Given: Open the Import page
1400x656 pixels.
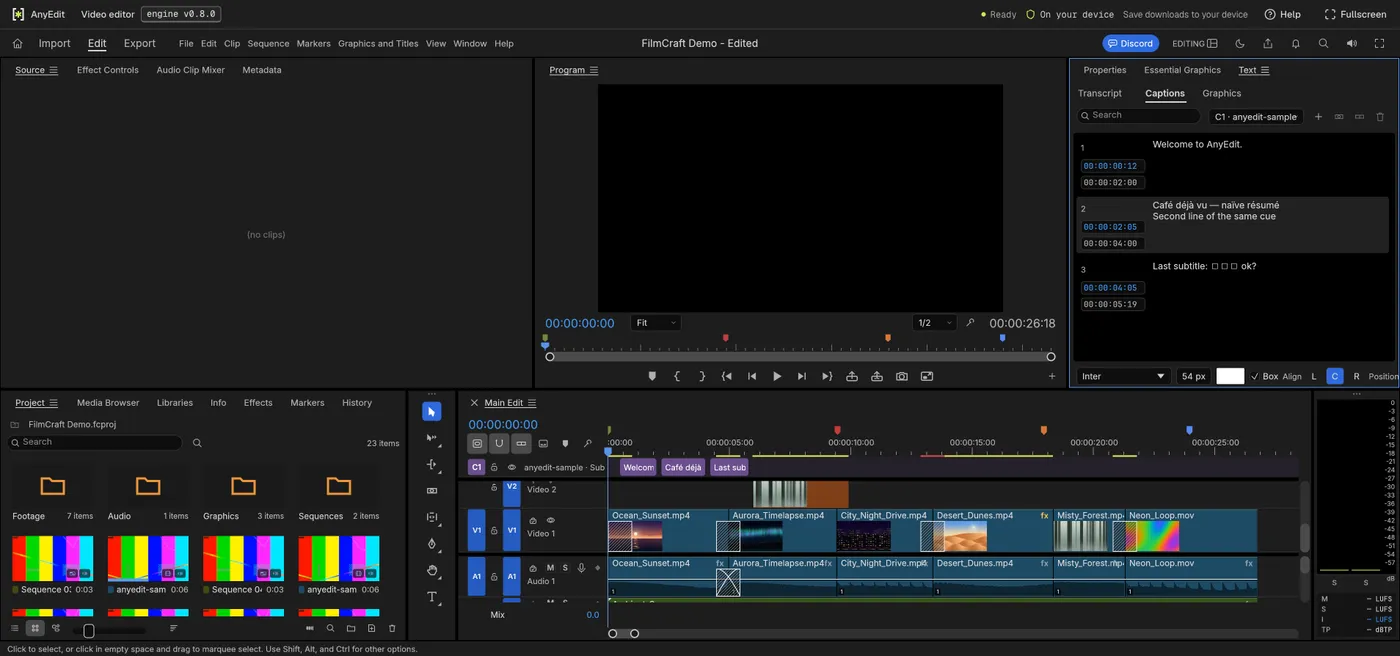Looking at the screenshot, I should 55,43.
